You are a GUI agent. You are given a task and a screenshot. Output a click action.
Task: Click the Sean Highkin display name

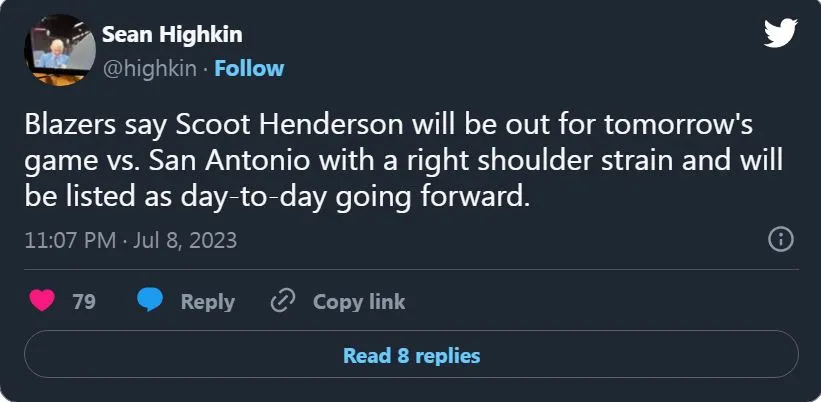point(172,35)
